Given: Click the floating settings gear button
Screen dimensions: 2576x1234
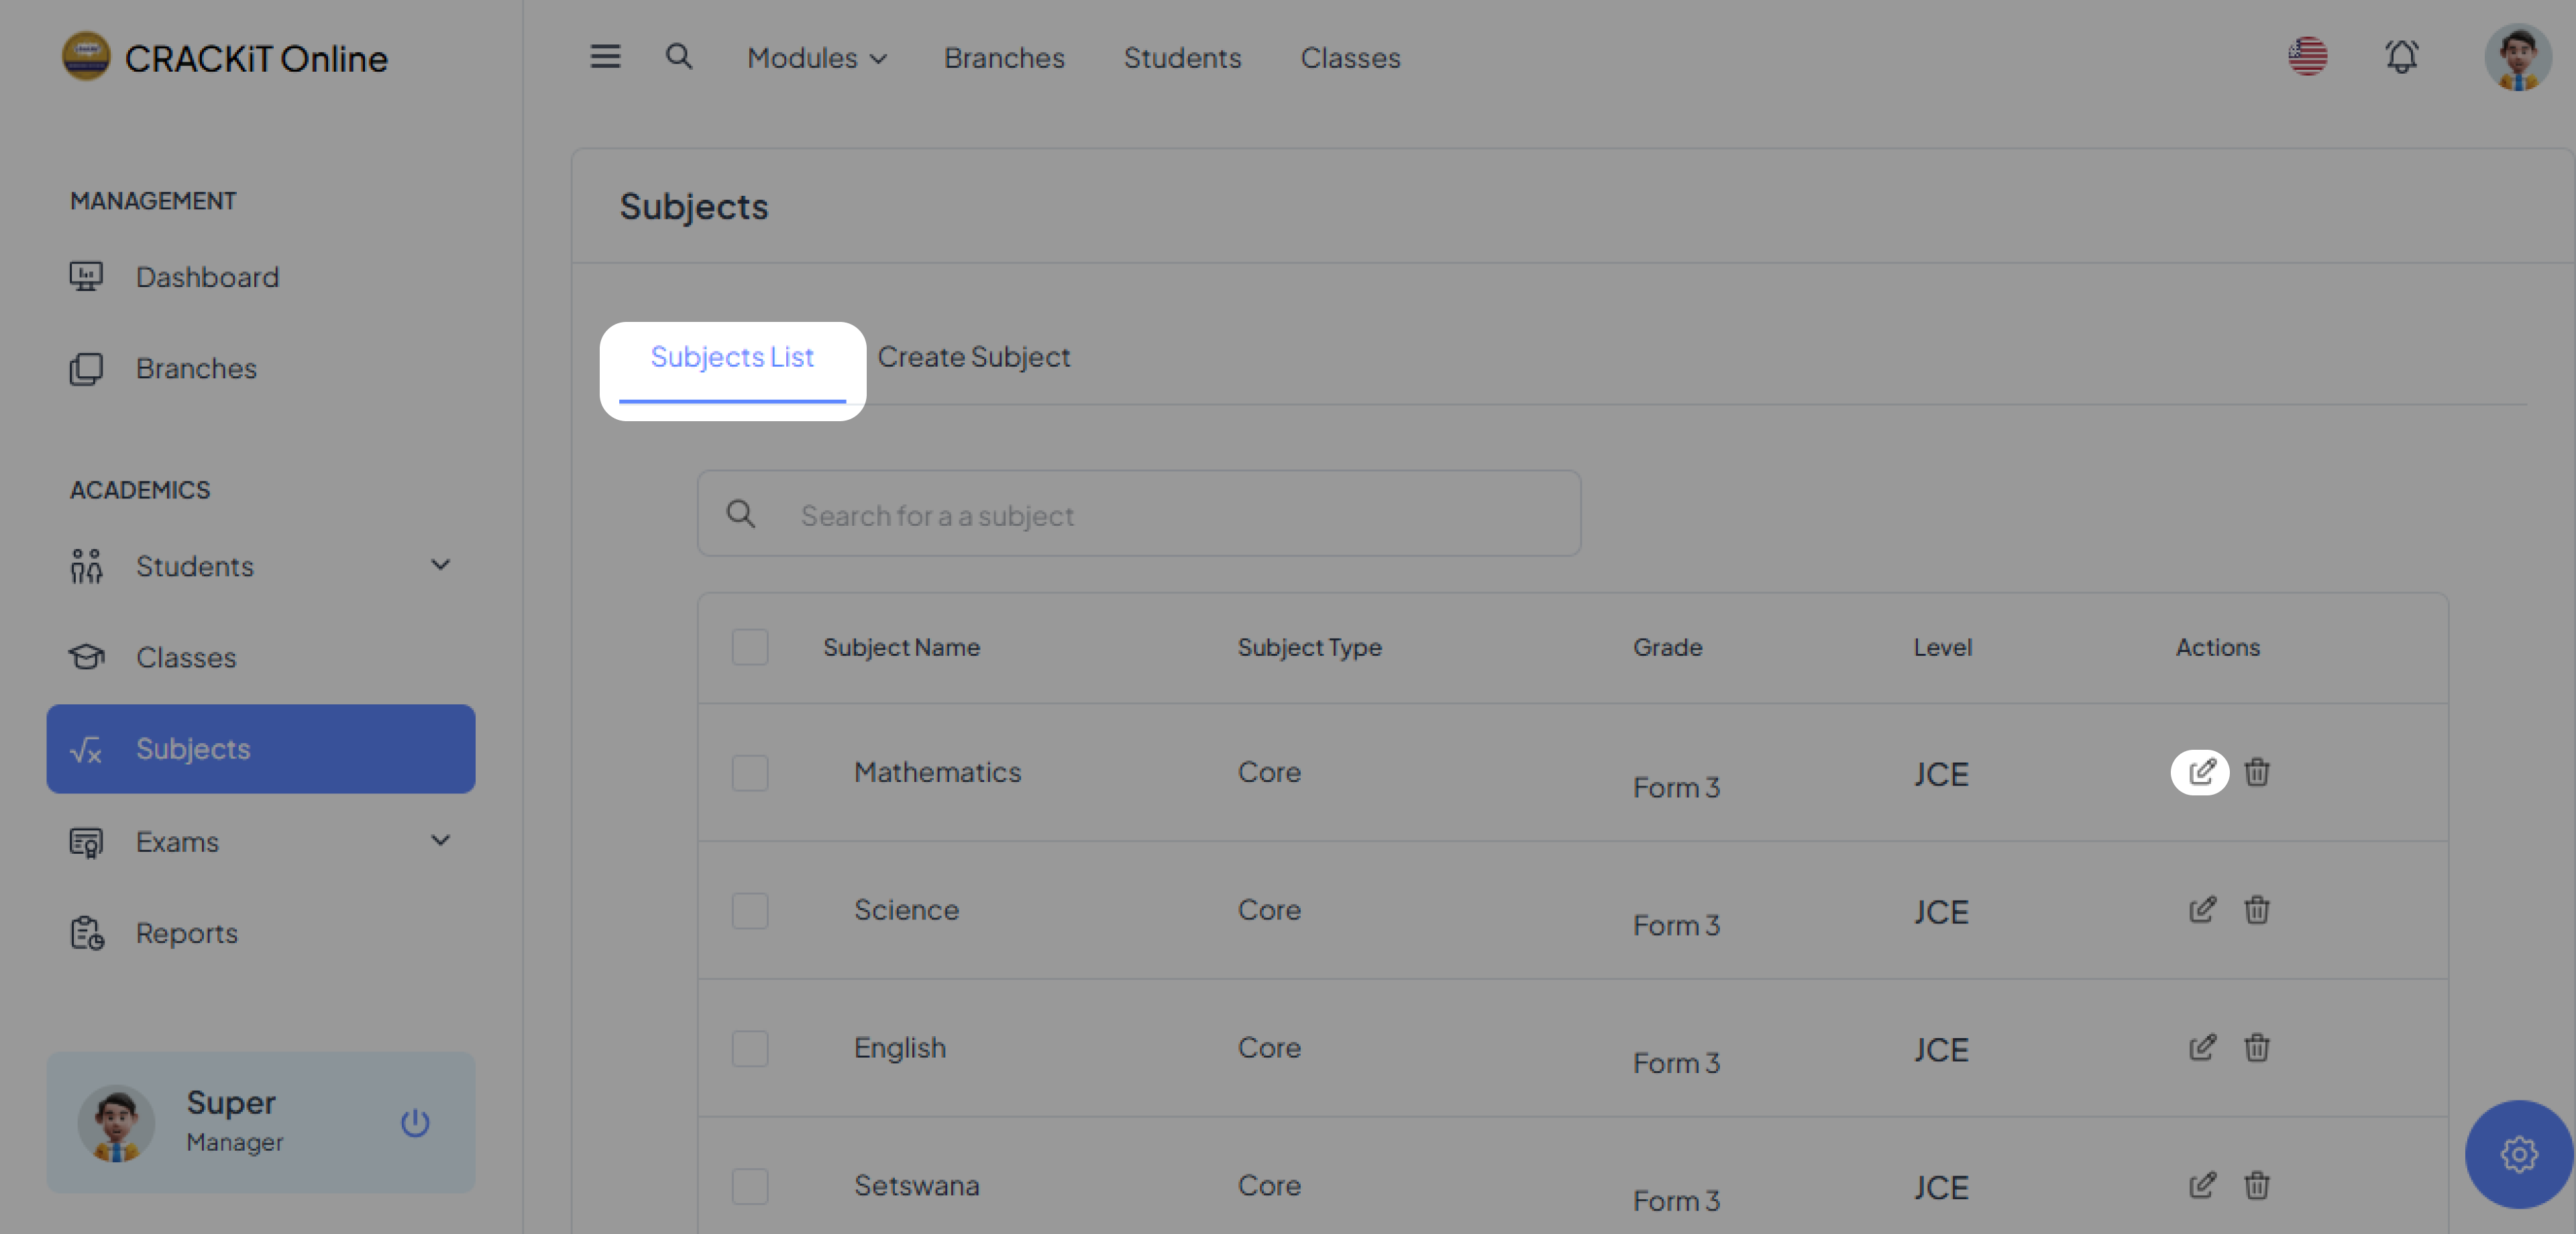Looking at the screenshot, I should coord(2517,1154).
